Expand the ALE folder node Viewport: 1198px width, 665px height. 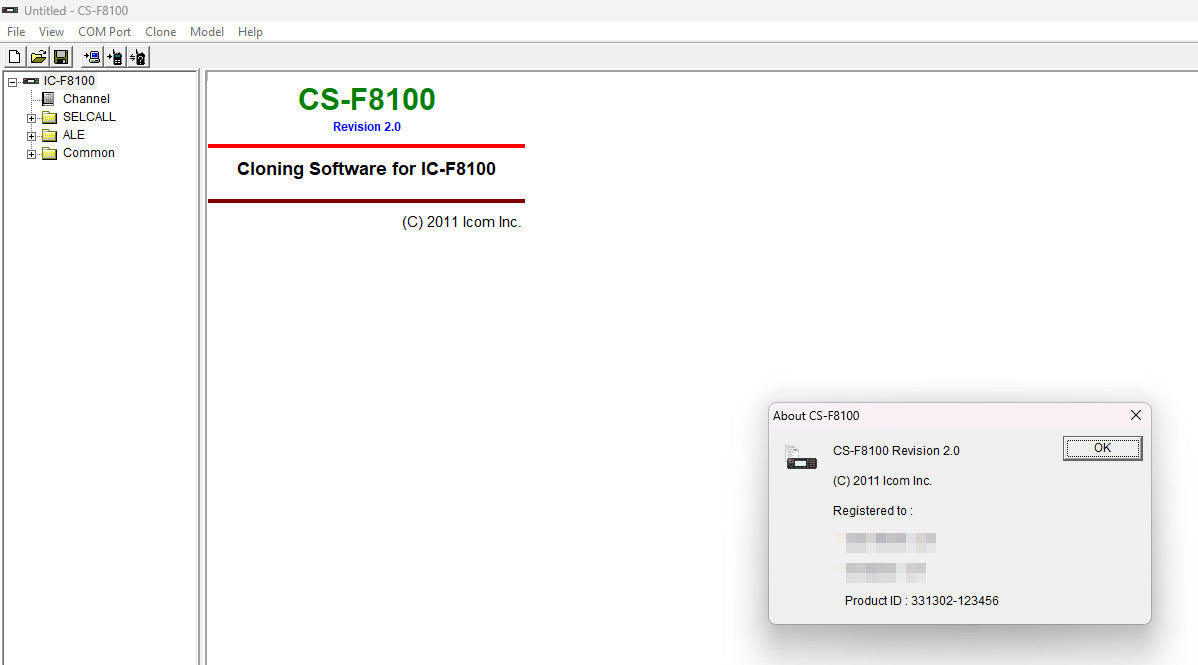point(31,136)
